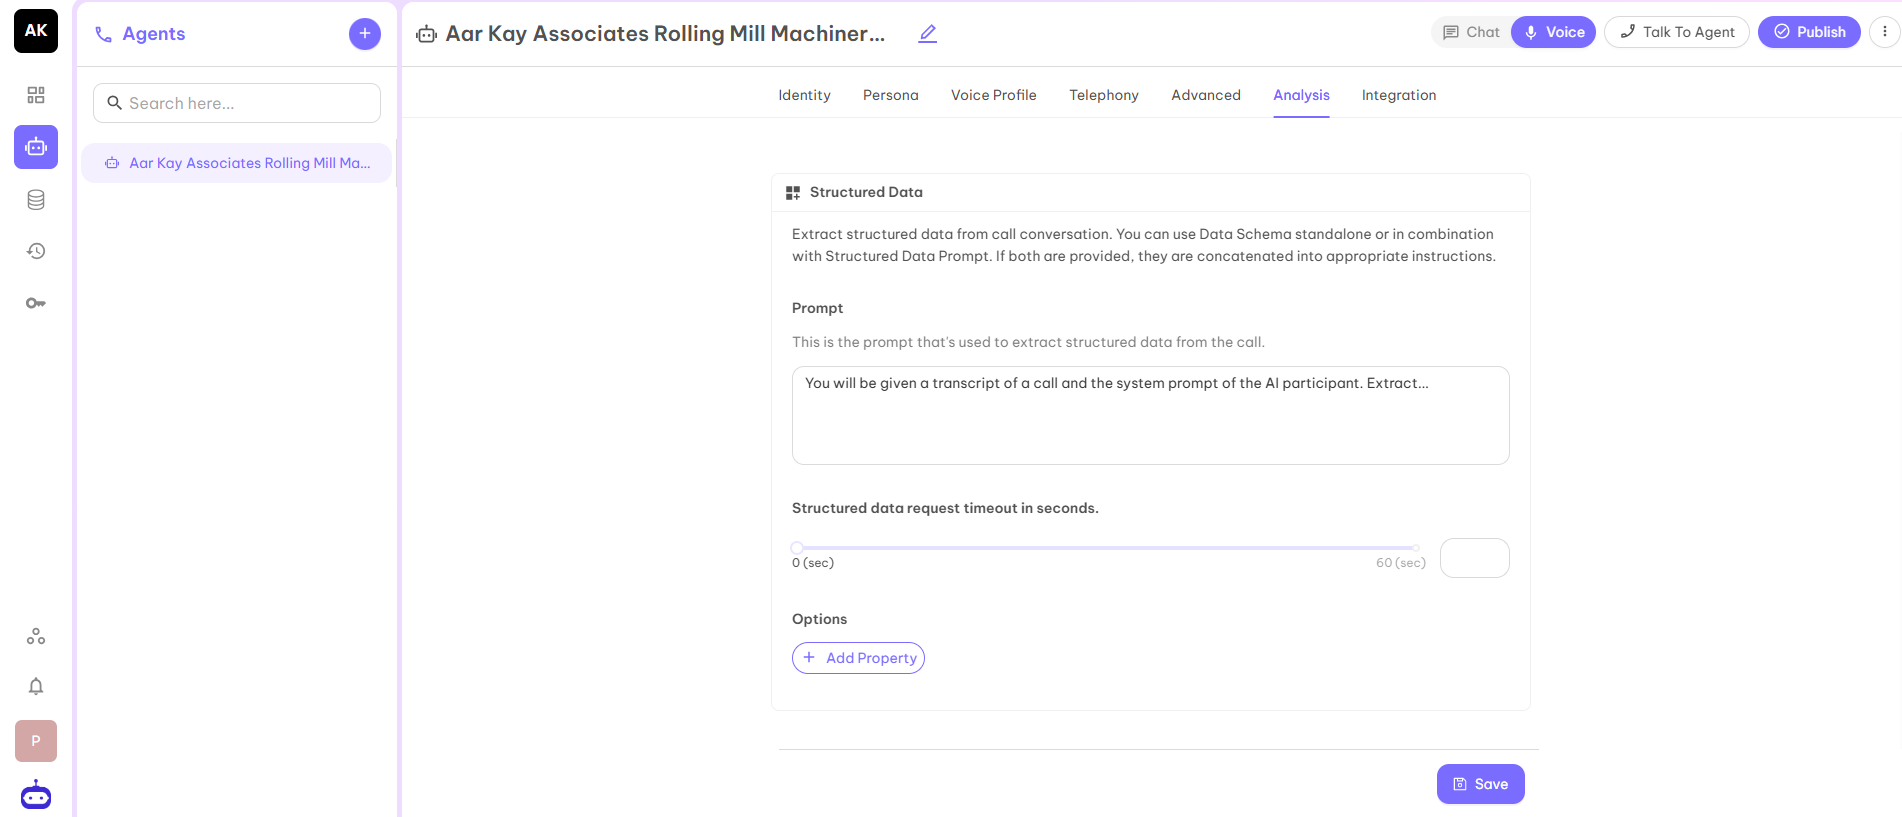Click the Structured Data section icon
The width and height of the screenshot is (1902, 817).
click(793, 193)
